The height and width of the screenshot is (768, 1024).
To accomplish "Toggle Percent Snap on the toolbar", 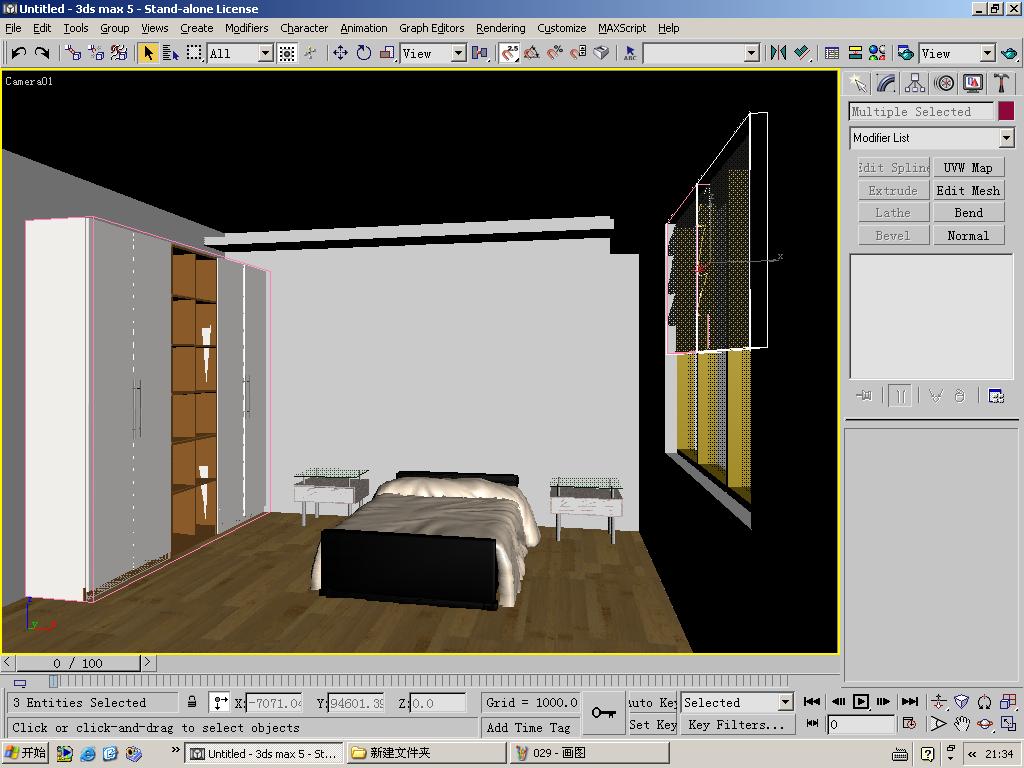I will [554, 53].
